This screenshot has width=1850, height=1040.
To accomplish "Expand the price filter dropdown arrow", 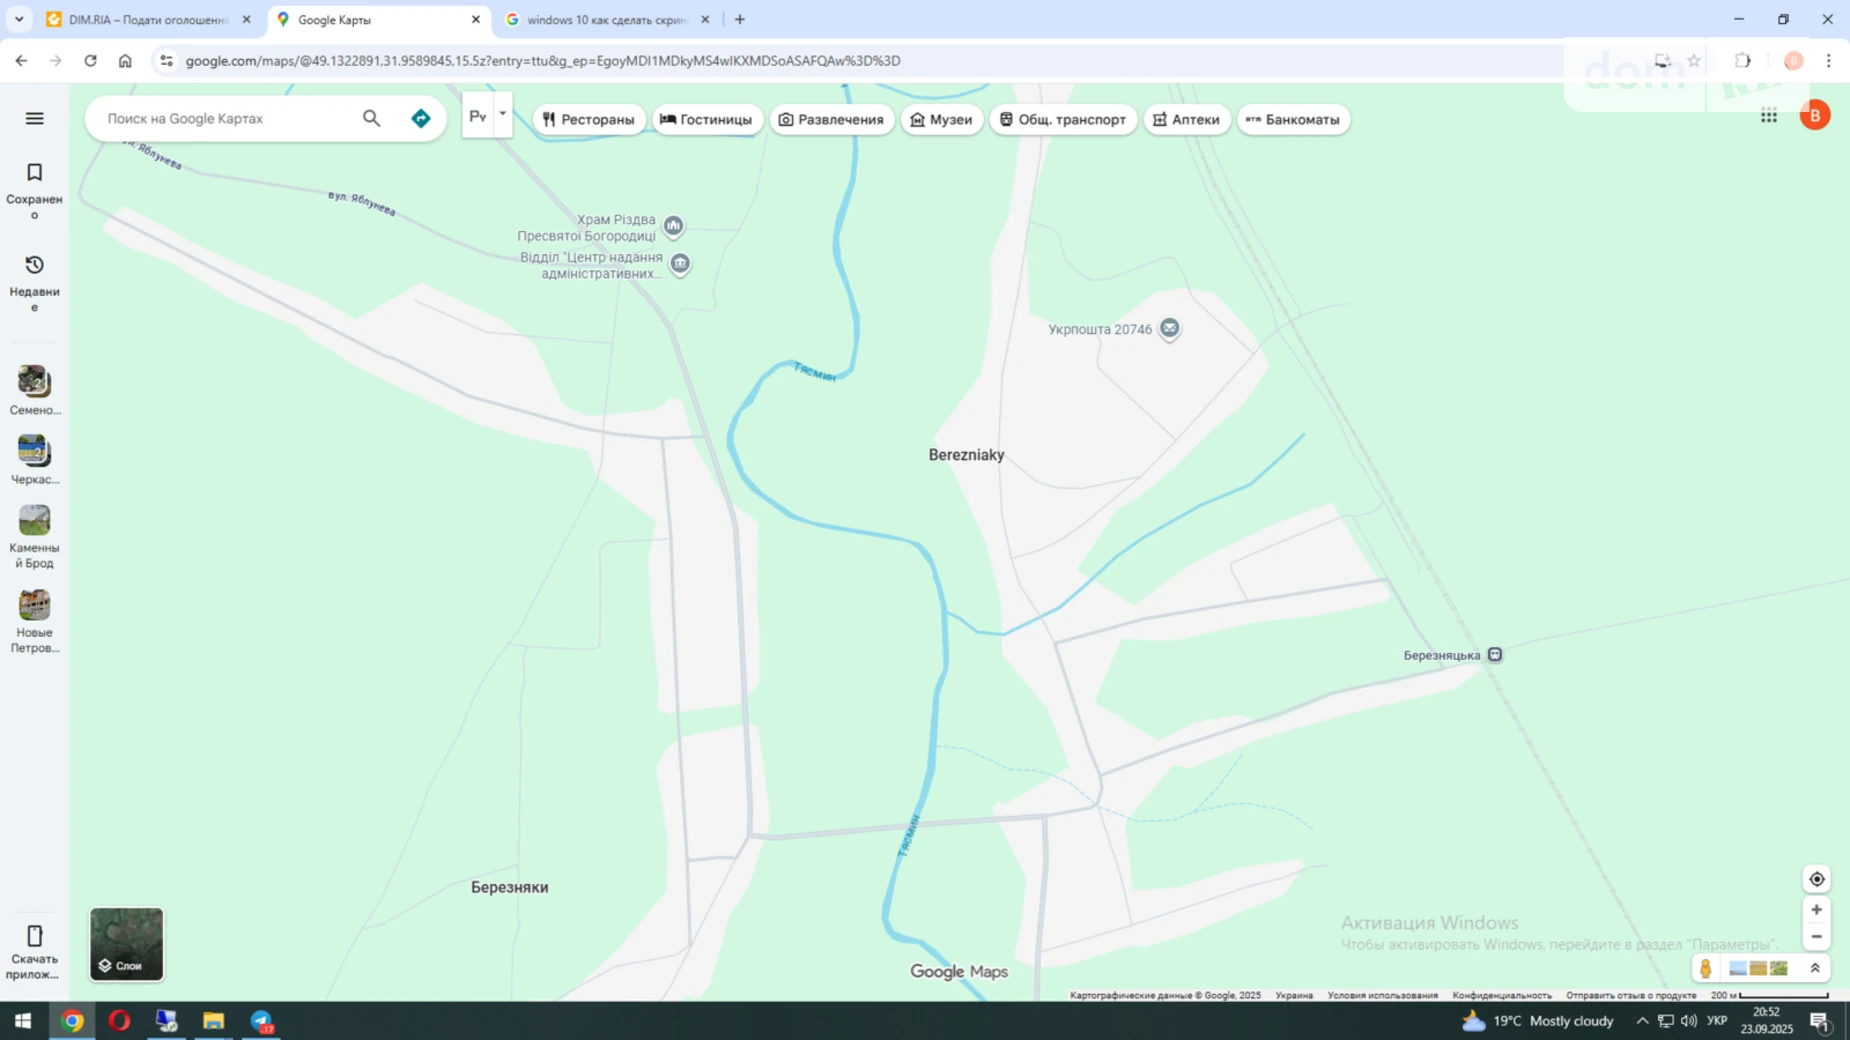I will coord(502,114).
